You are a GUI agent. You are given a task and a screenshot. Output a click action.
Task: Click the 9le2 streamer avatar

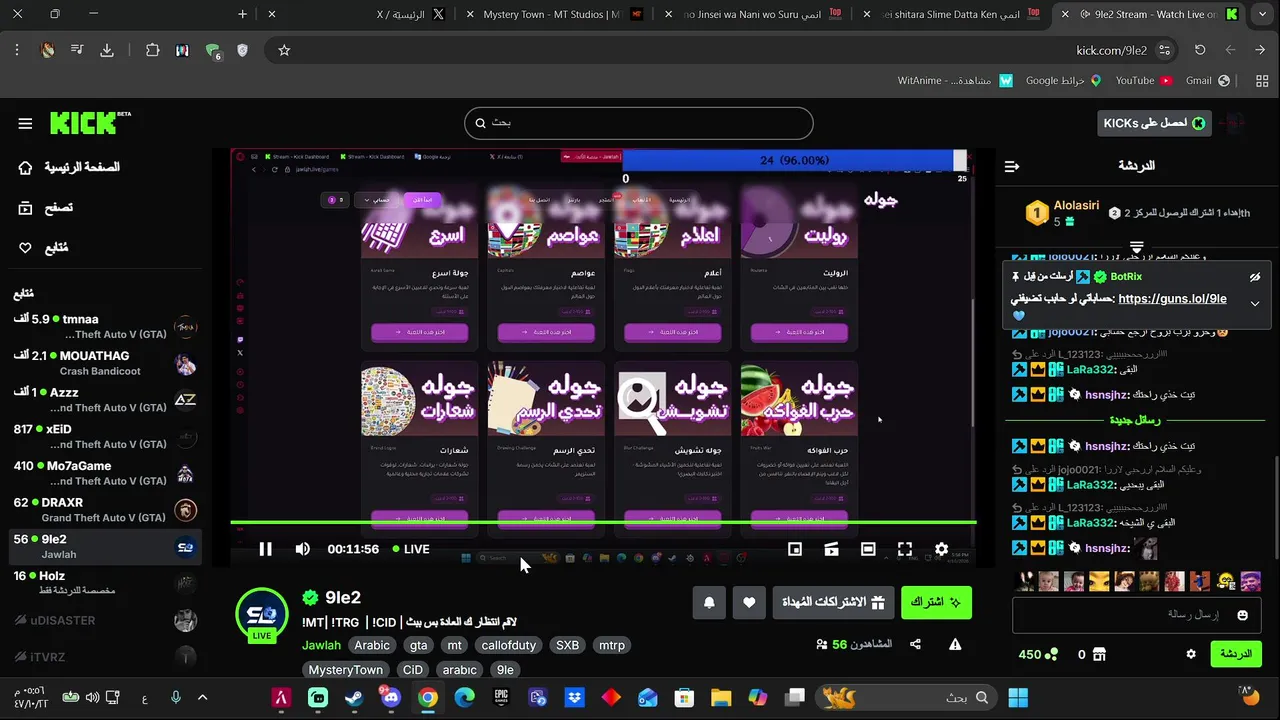(262, 614)
